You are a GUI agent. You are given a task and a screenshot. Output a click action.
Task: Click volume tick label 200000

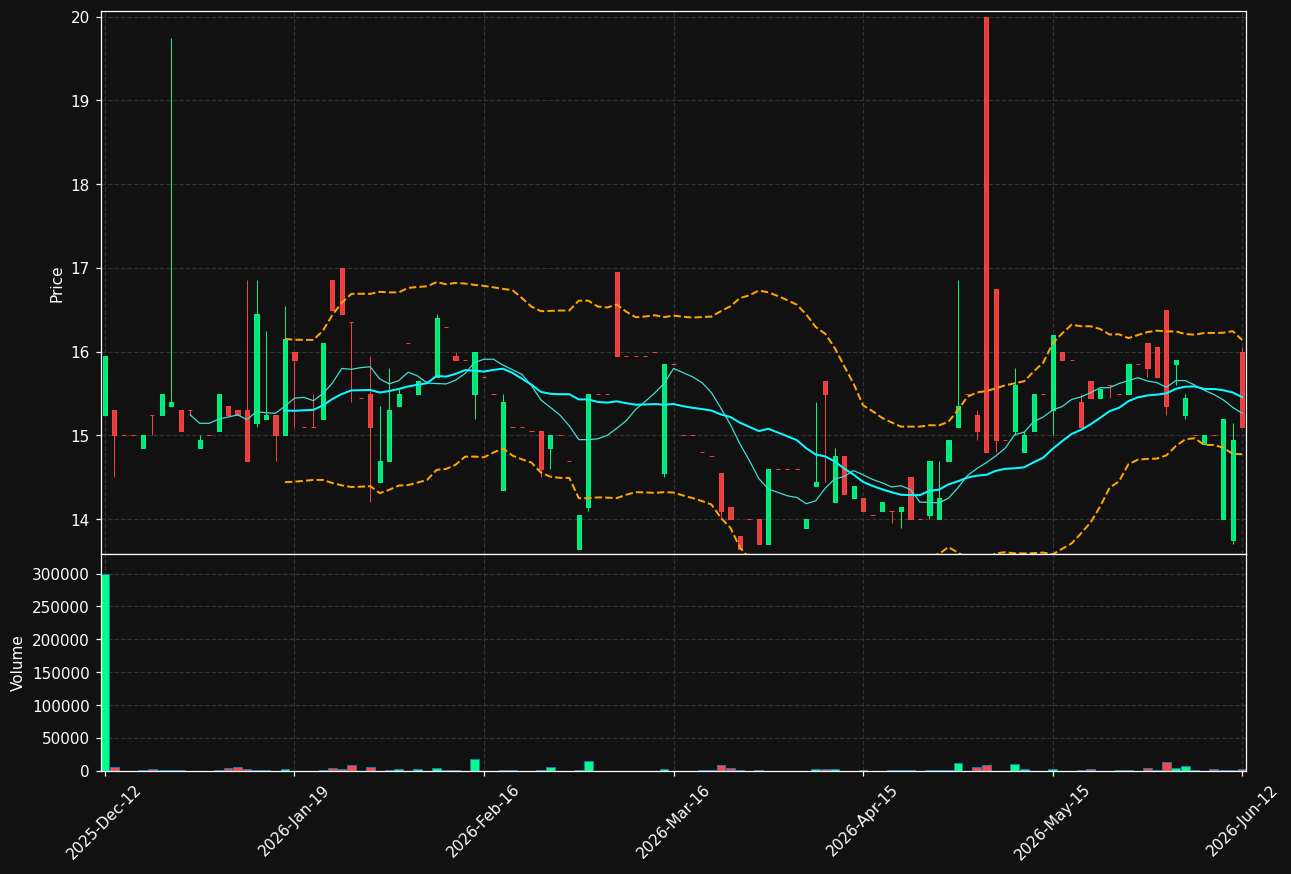coord(62,640)
